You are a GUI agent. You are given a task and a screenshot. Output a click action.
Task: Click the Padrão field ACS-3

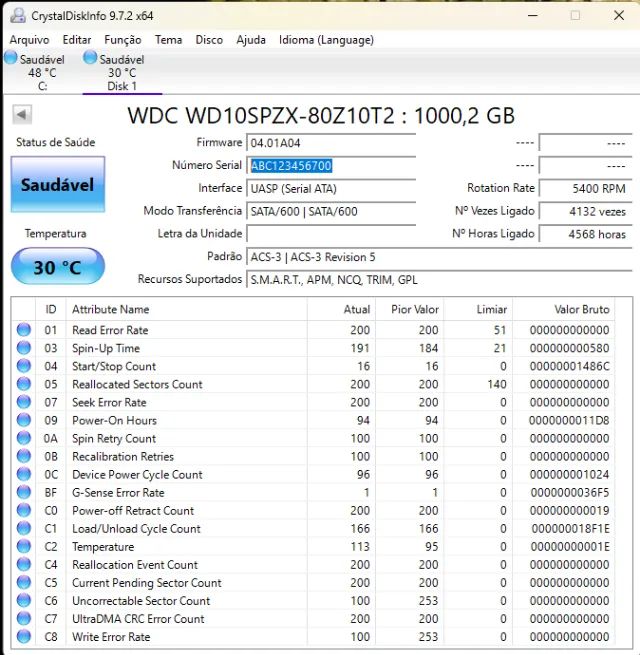pos(439,256)
